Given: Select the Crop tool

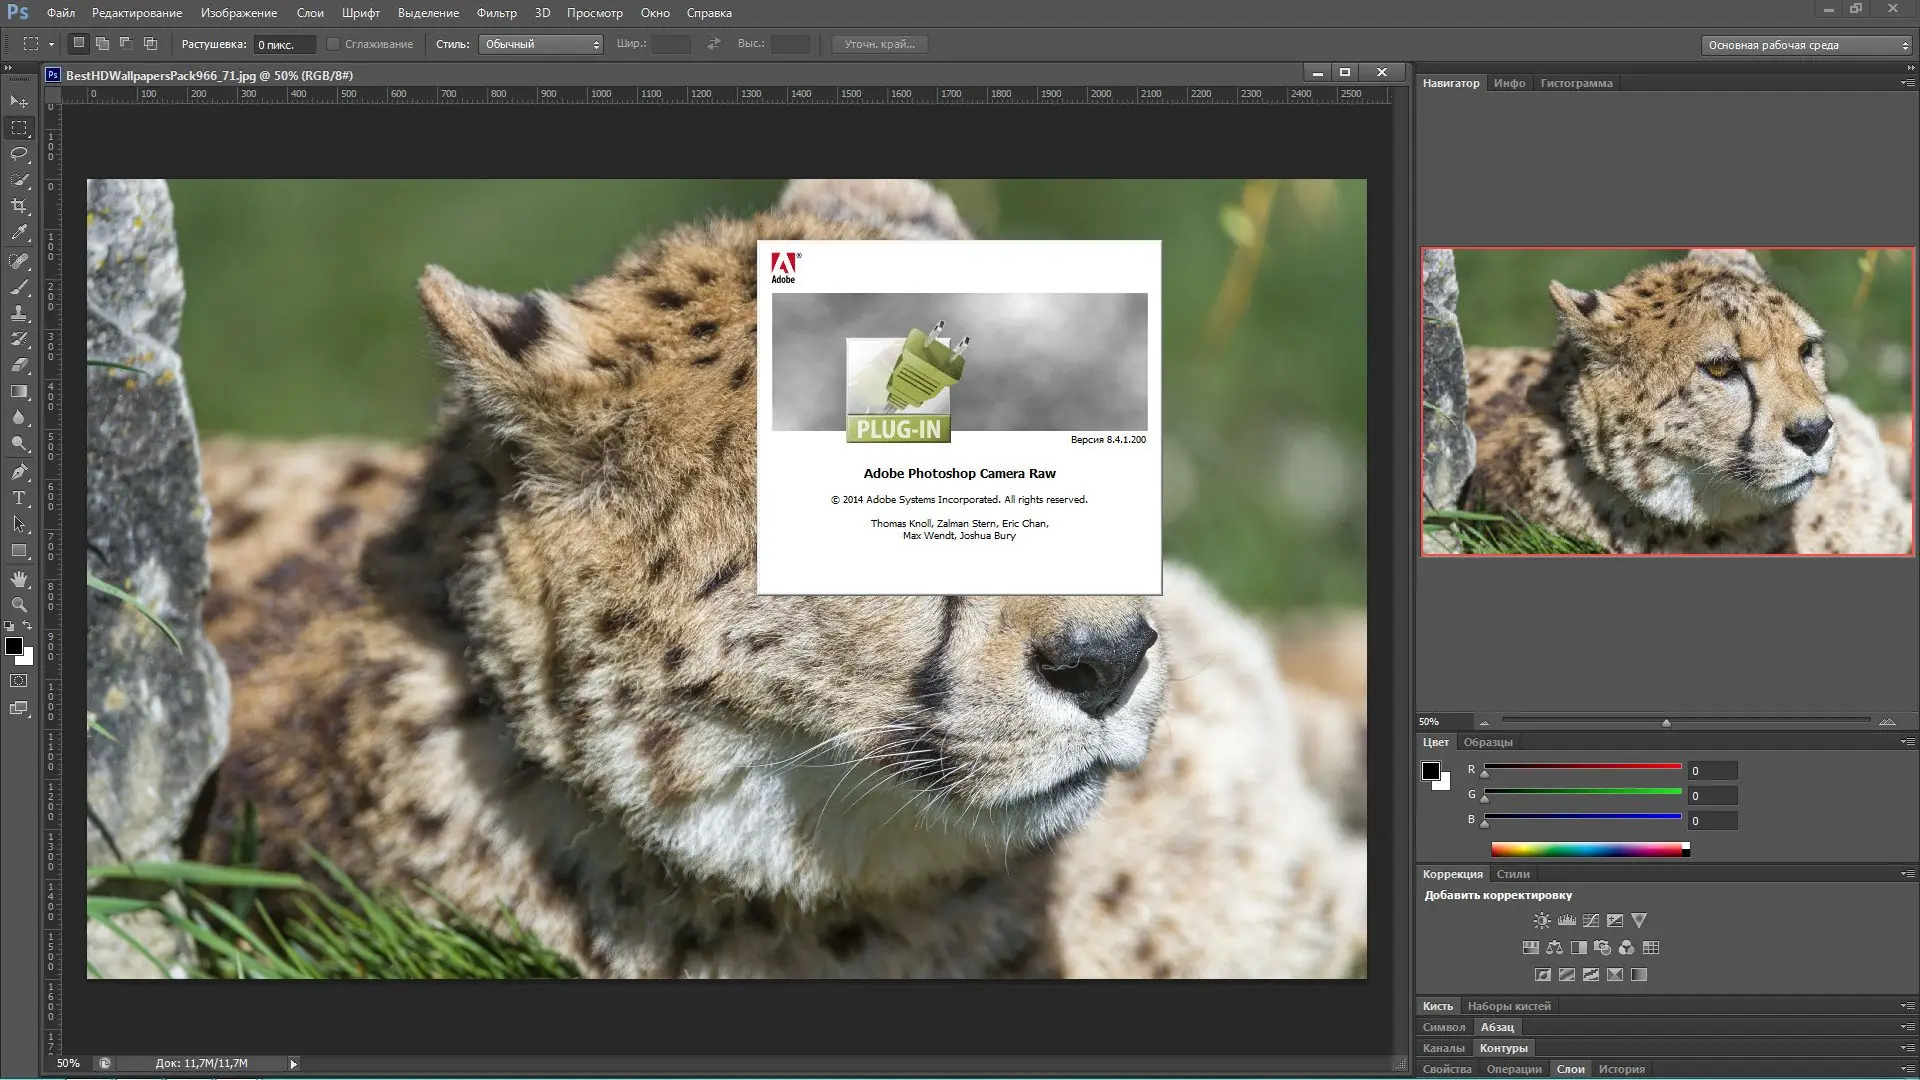Looking at the screenshot, I should (x=19, y=206).
